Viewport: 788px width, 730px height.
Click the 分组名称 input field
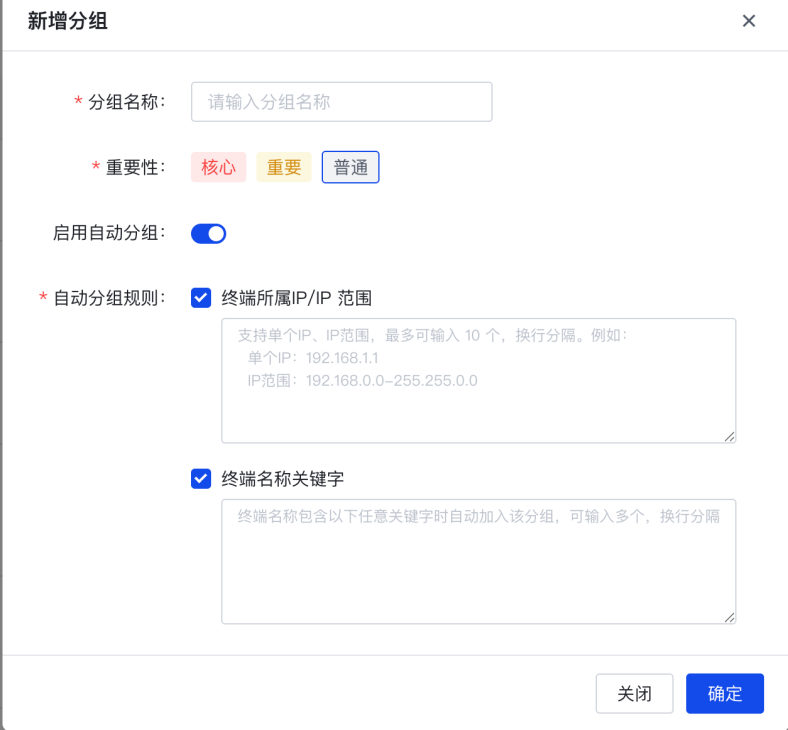pyautogui.click(x=341, y=102)
